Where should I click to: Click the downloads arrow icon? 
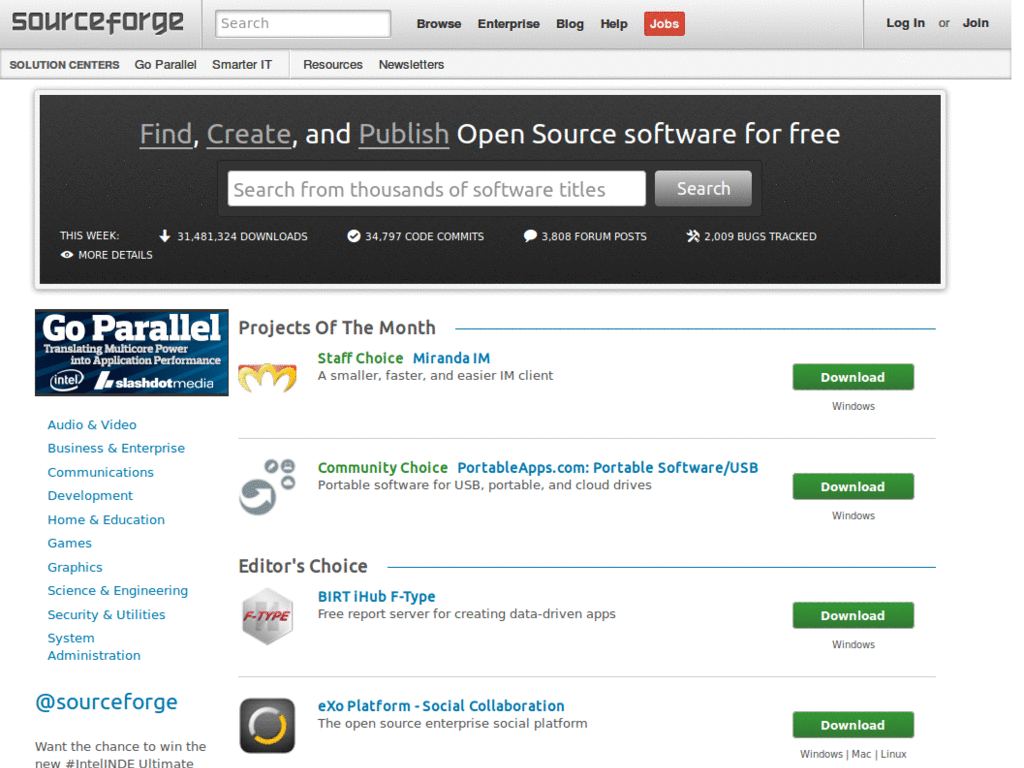click(165, 236)
